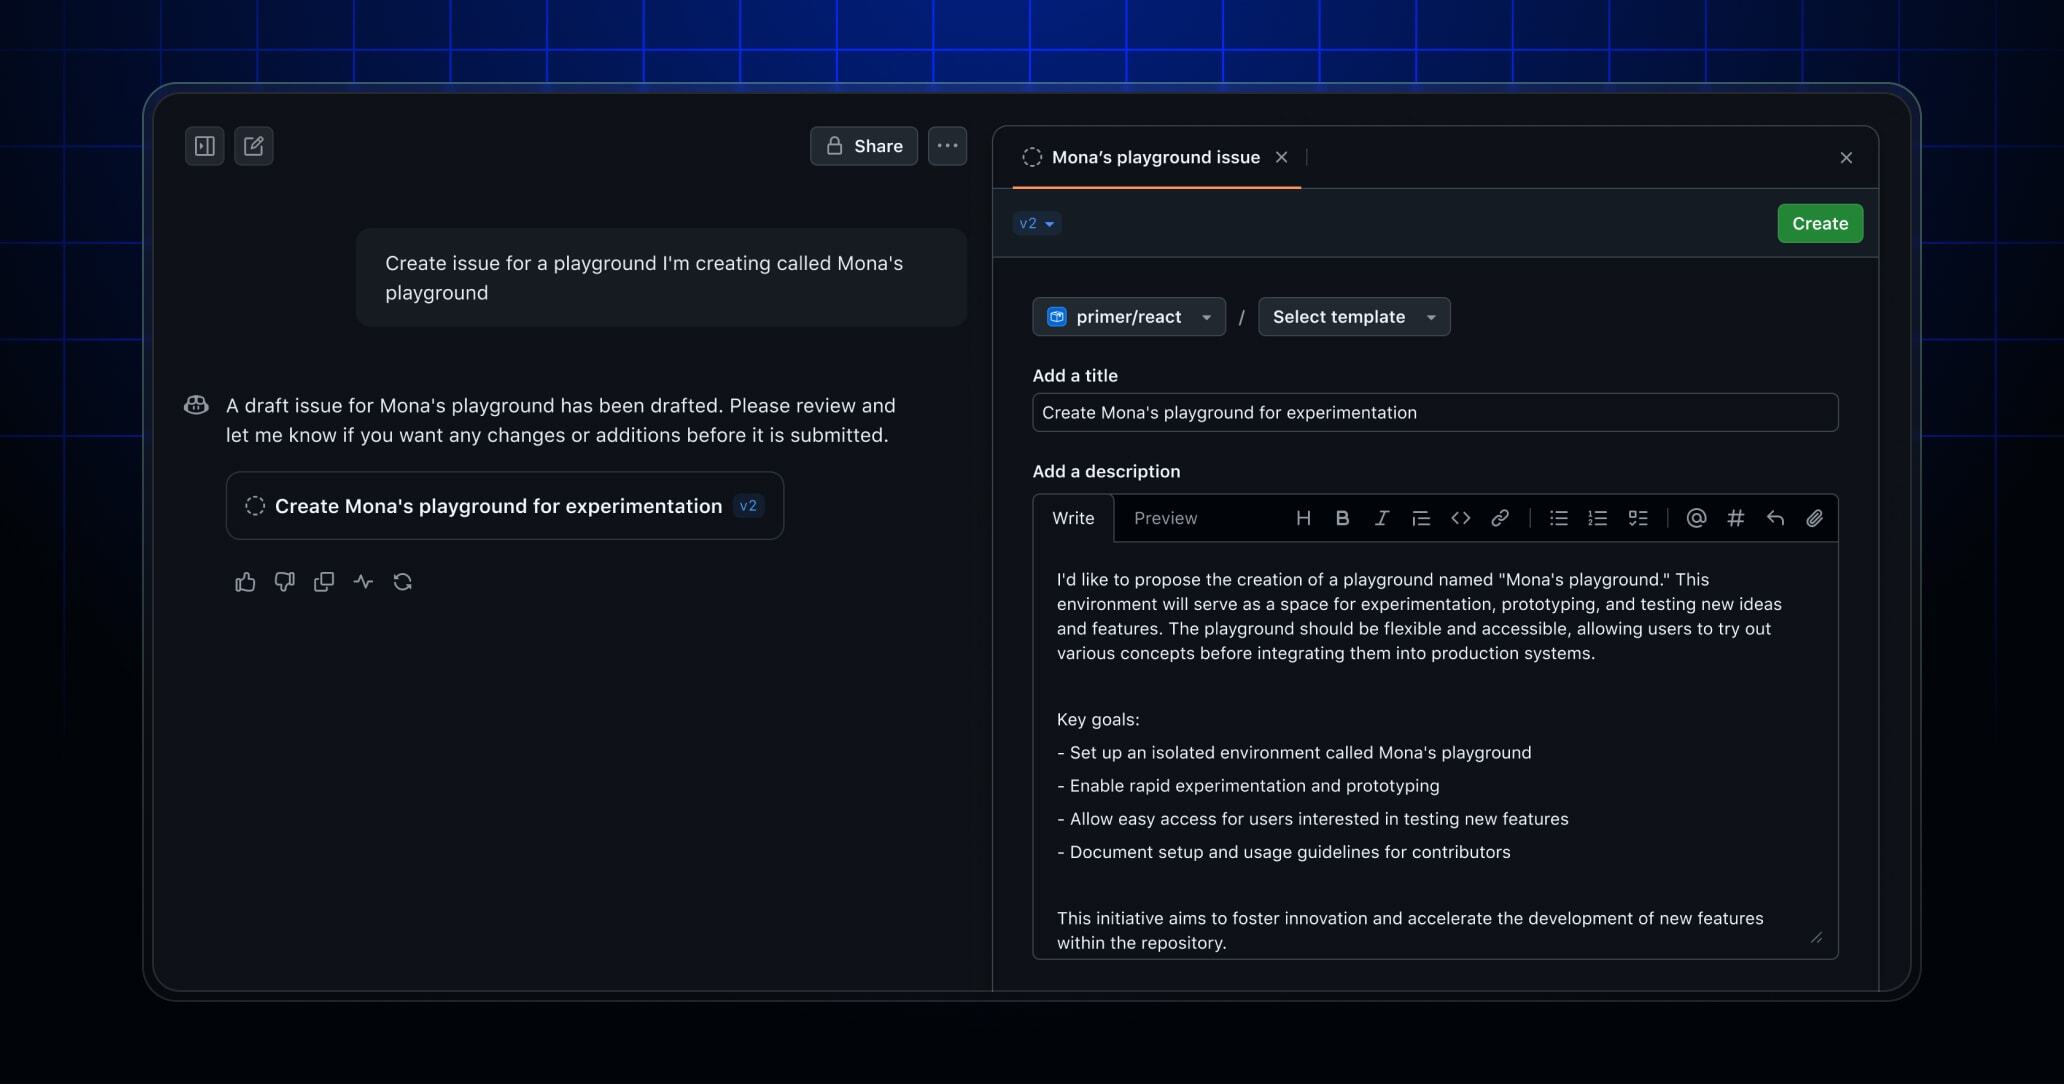Viewport: 2064px width, 1084px height.
Task: Click the "This initiative aims to foster" paragraph
Action: 1410,930
